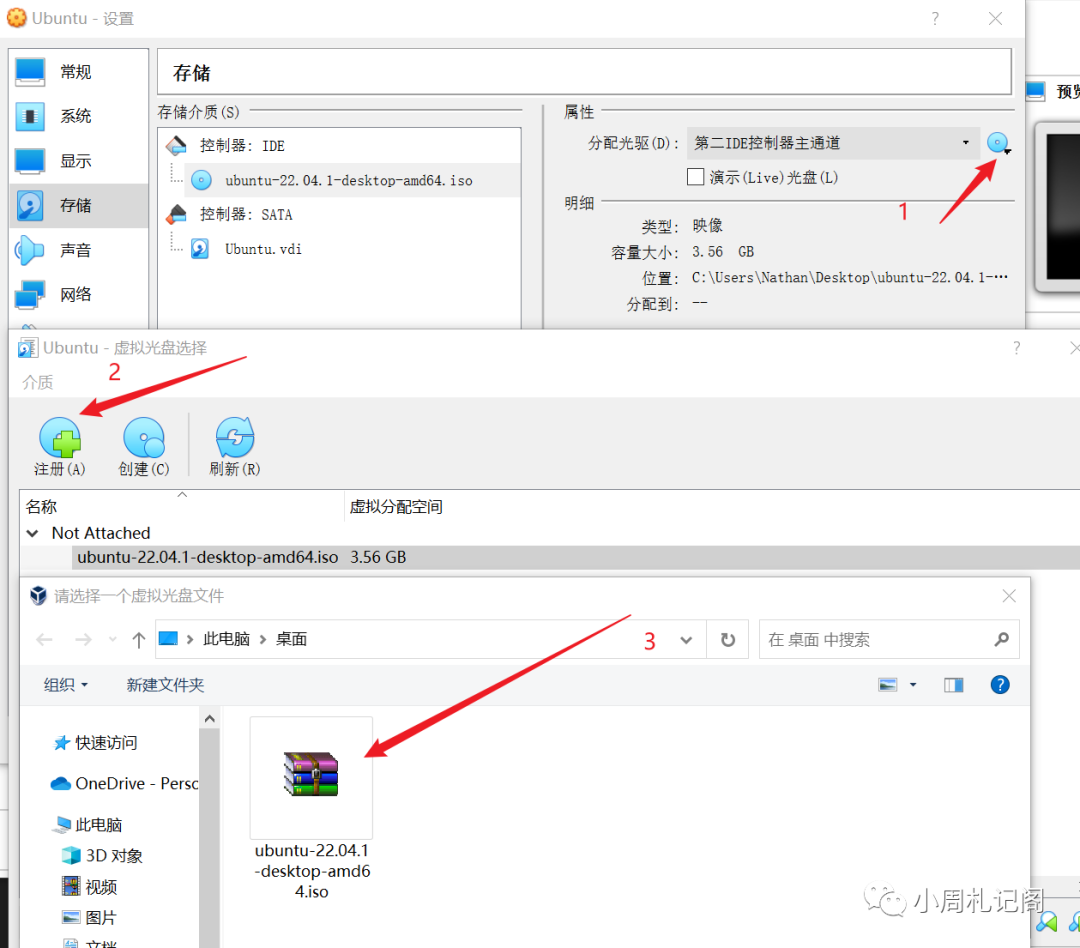Click the choose optical disk icon button
Image resolution: width=1080 pixels, height=948 pixels.
pyautogui.click(x=998, y=143)
